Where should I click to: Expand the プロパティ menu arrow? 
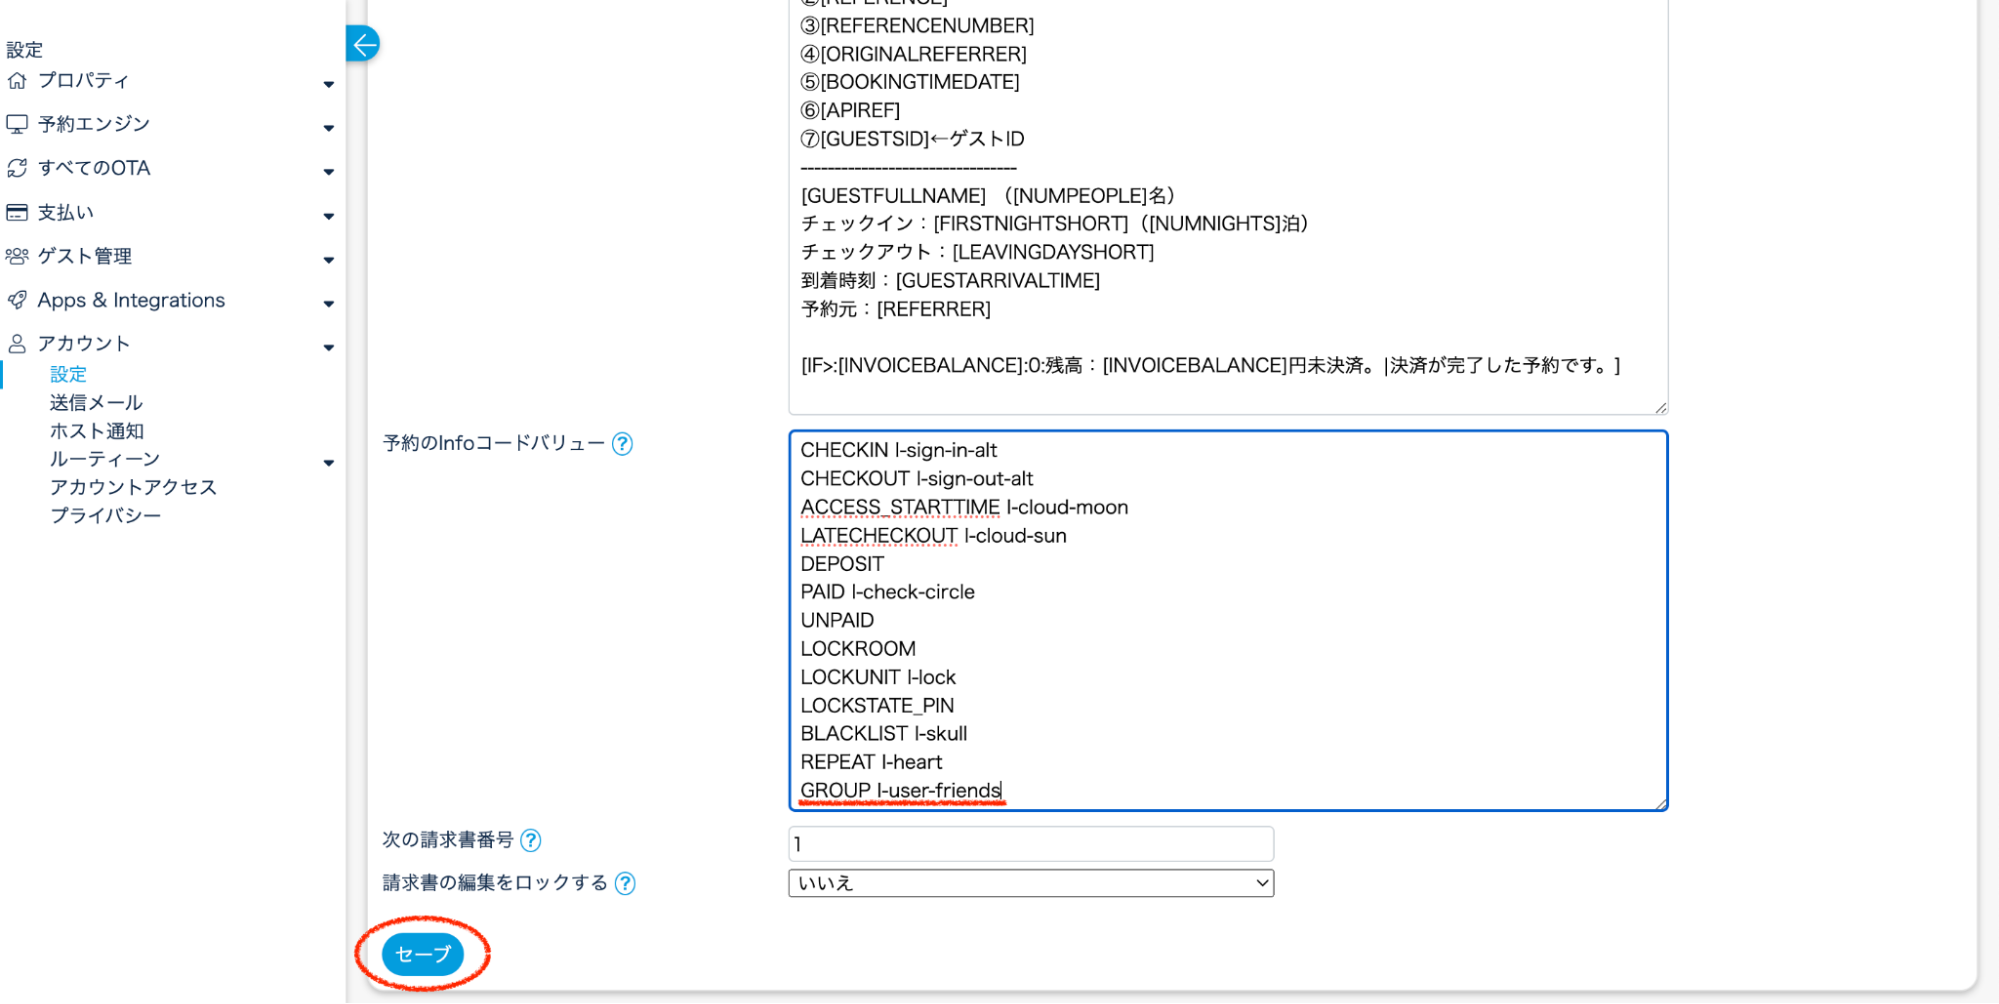[x=328, y=84]
